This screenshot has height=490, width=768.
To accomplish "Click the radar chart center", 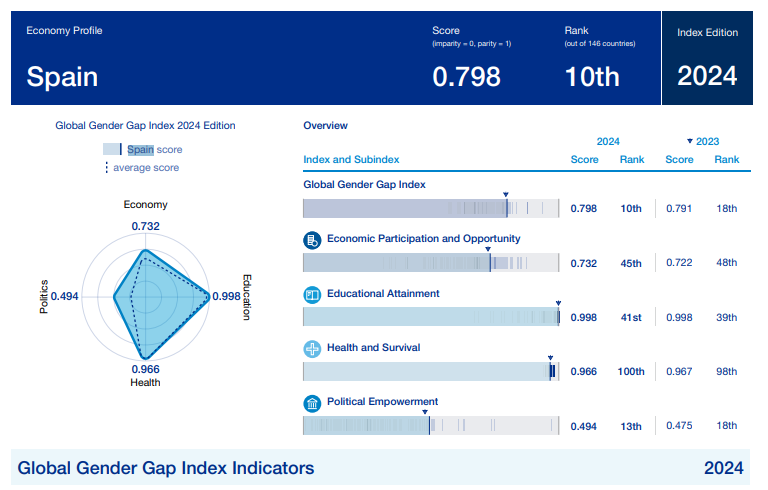I will (145, 296).
